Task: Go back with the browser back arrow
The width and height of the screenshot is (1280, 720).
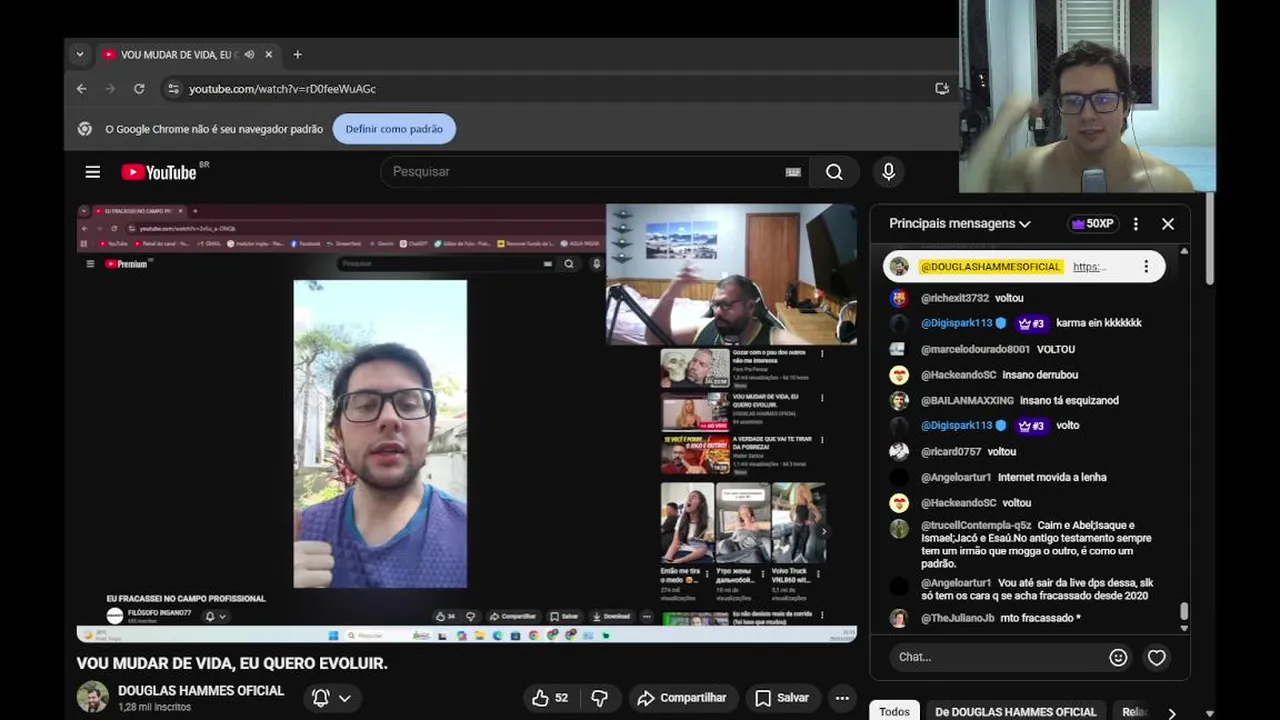Action: (x=82, y=89)
